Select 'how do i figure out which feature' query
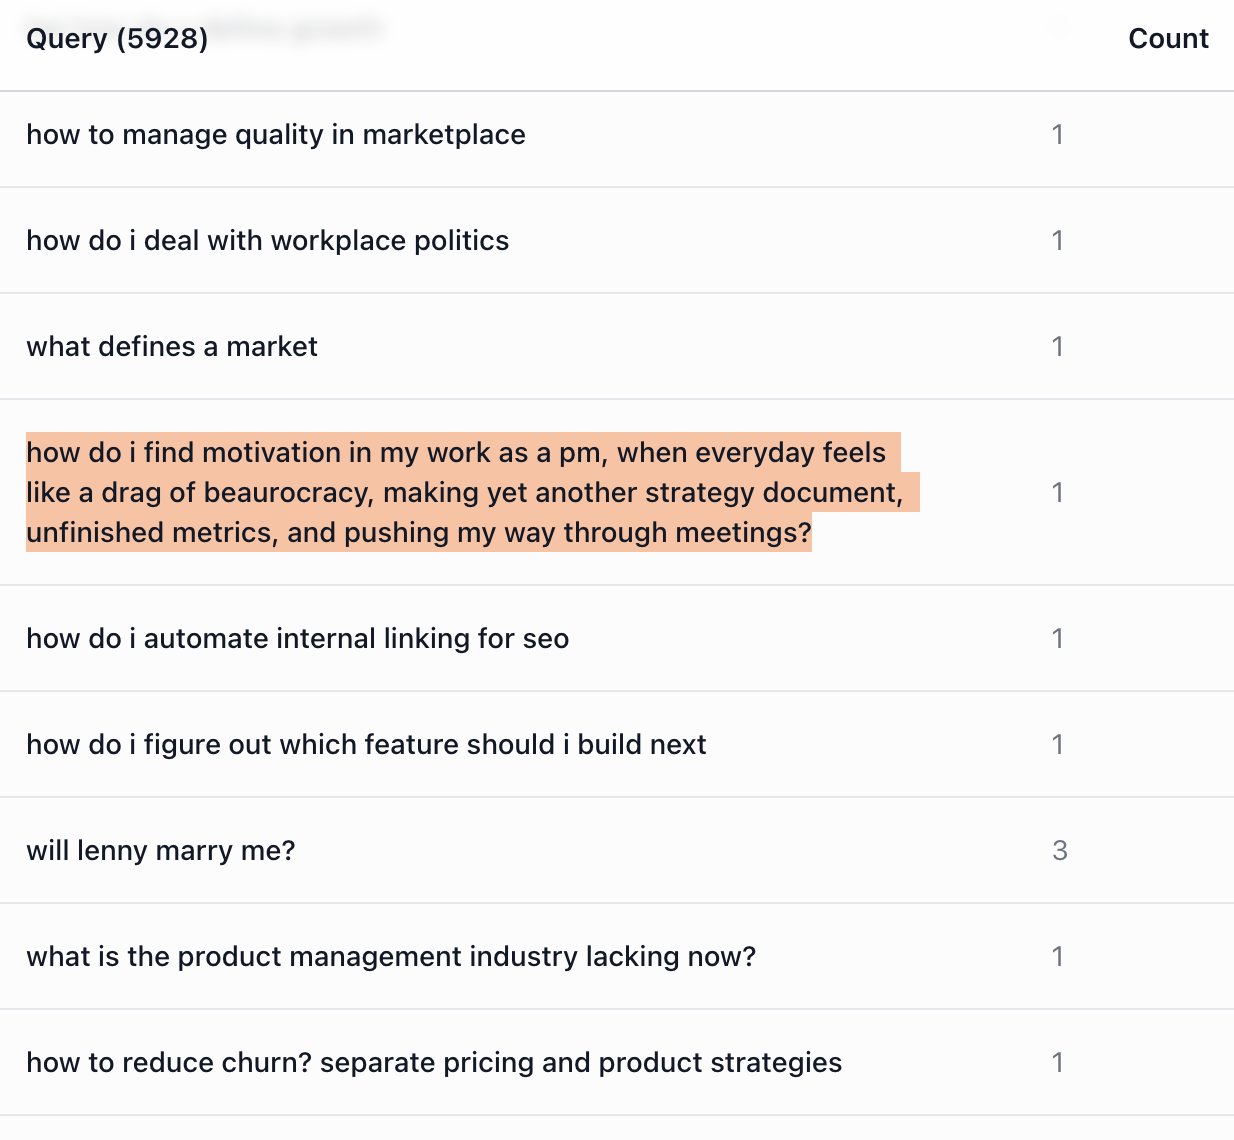Image resolution: width=1234 pixels, height=1140 pixels. (366, 745)
